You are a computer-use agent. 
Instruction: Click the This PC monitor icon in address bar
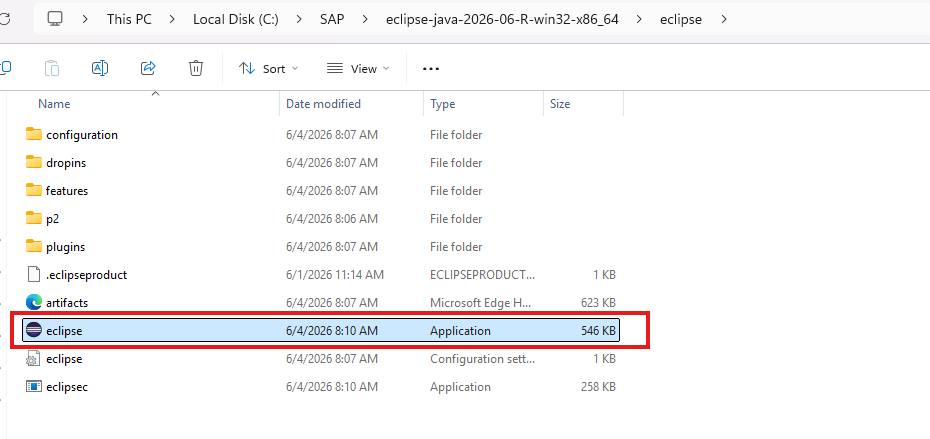coord(55,19)
